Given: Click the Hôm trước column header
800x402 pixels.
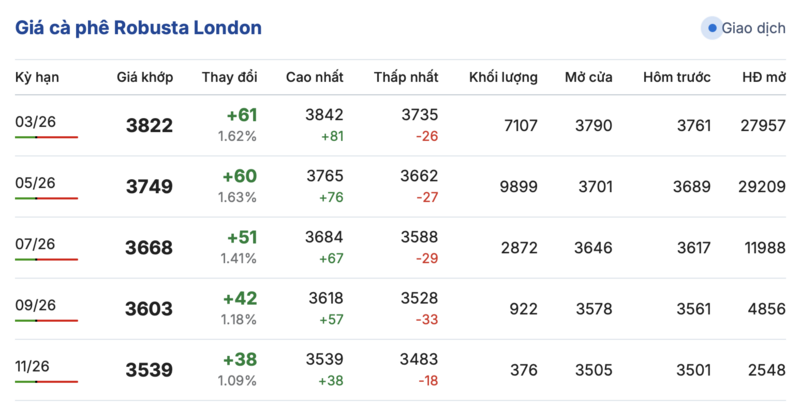Looking at the screenshot, I should [x=677, y=77].
